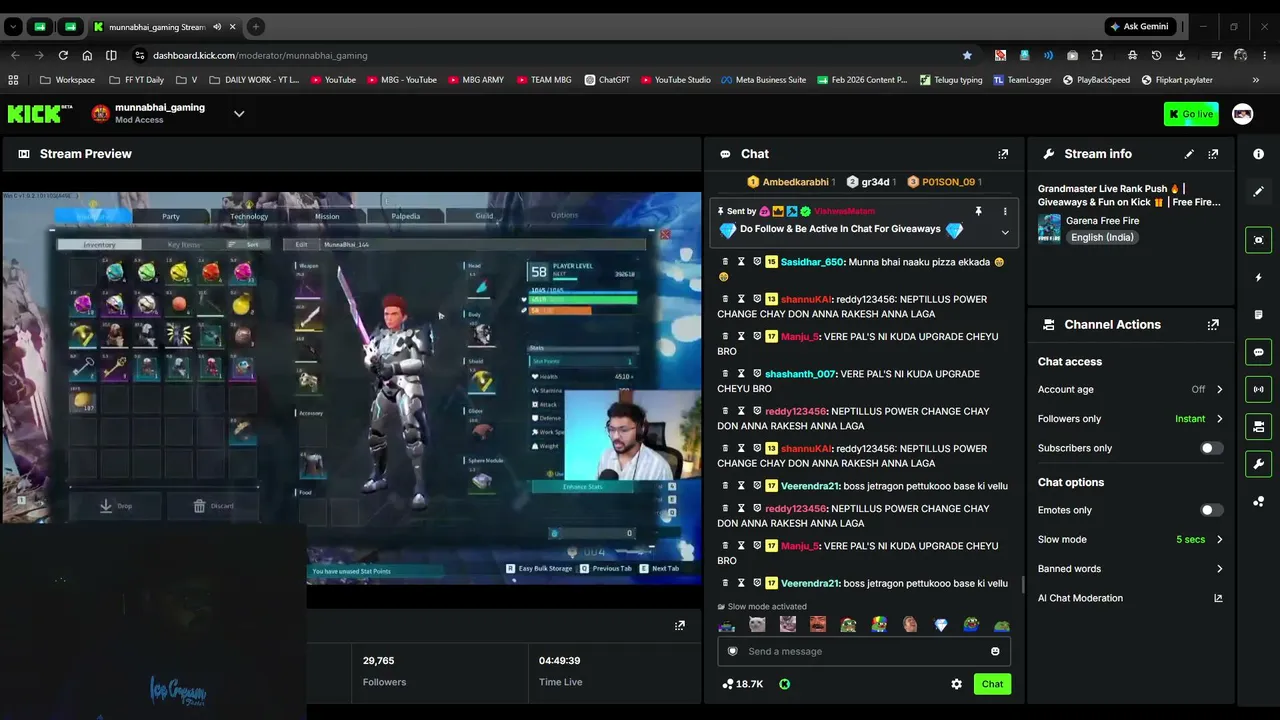
Task: Pop out the Chat panel
Action: coord(1003,154)
